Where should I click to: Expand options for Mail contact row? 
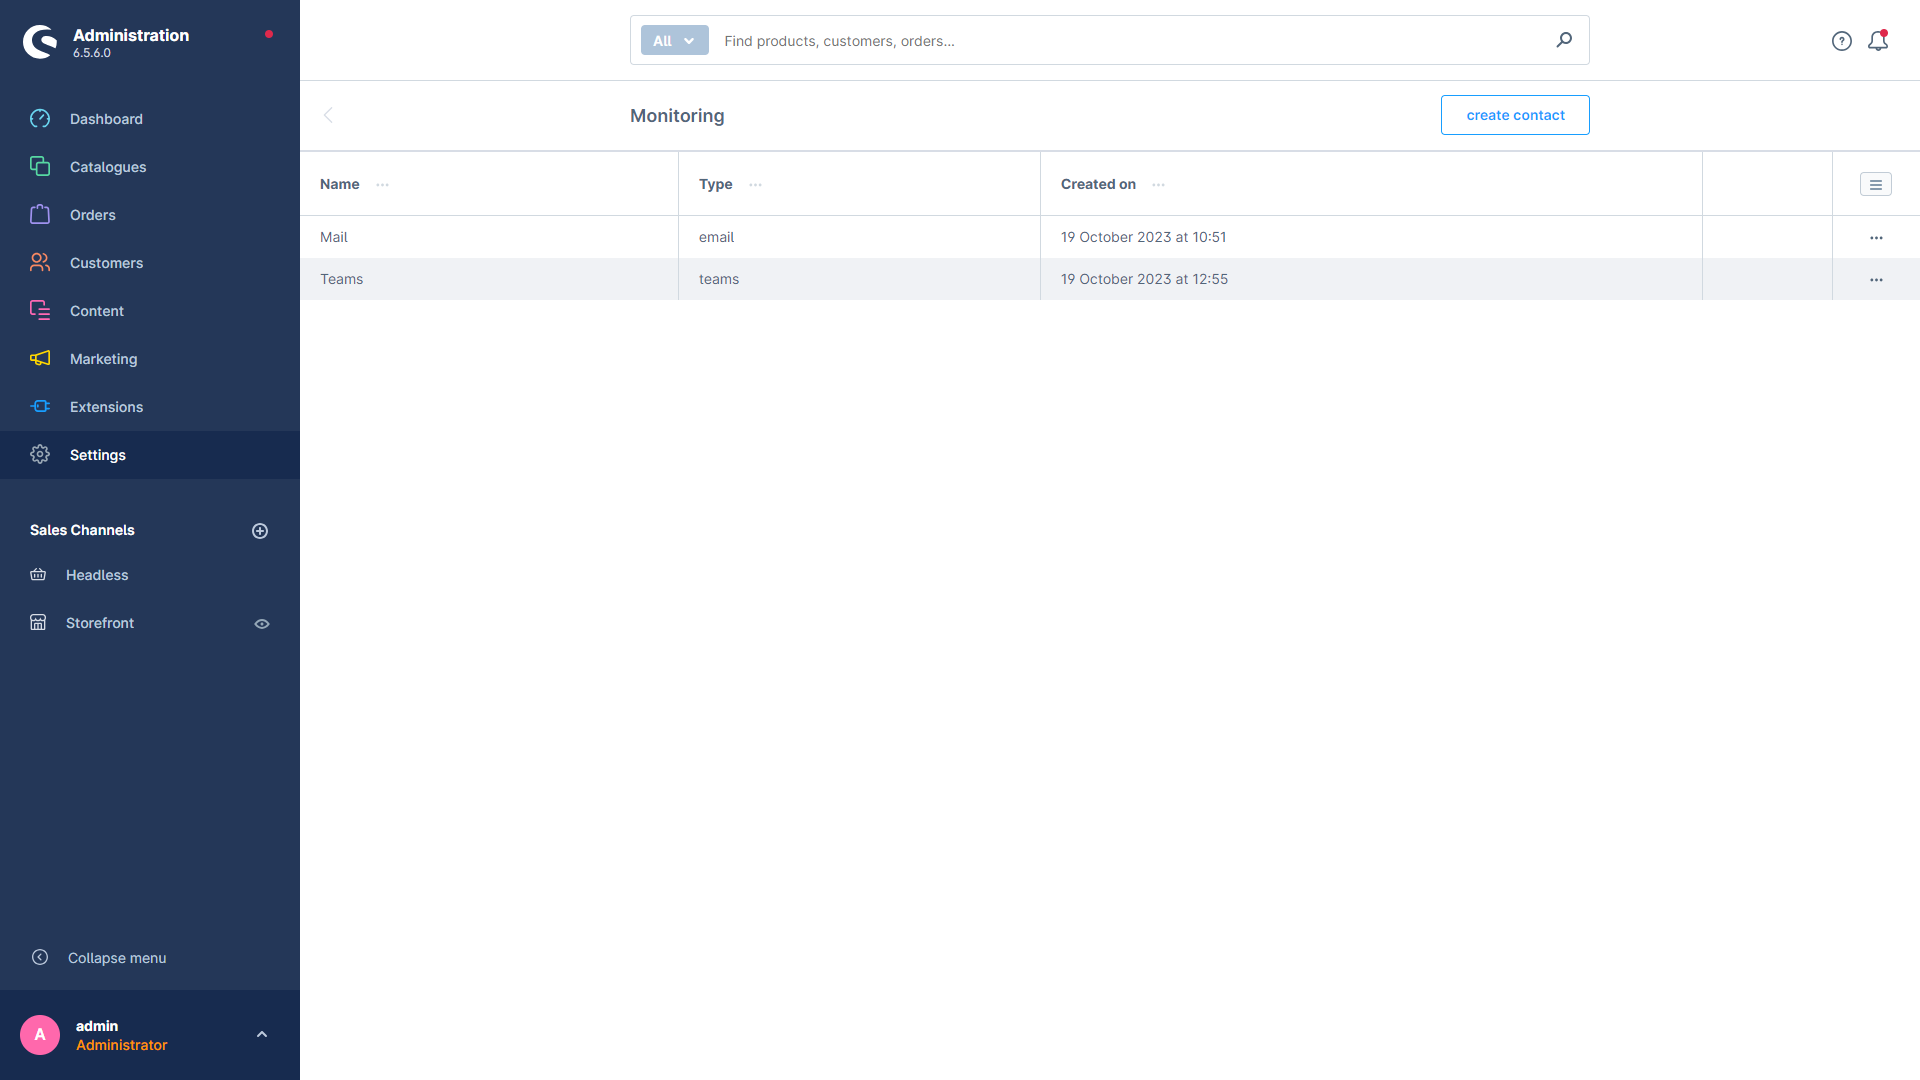click(x=1876, y=236)
